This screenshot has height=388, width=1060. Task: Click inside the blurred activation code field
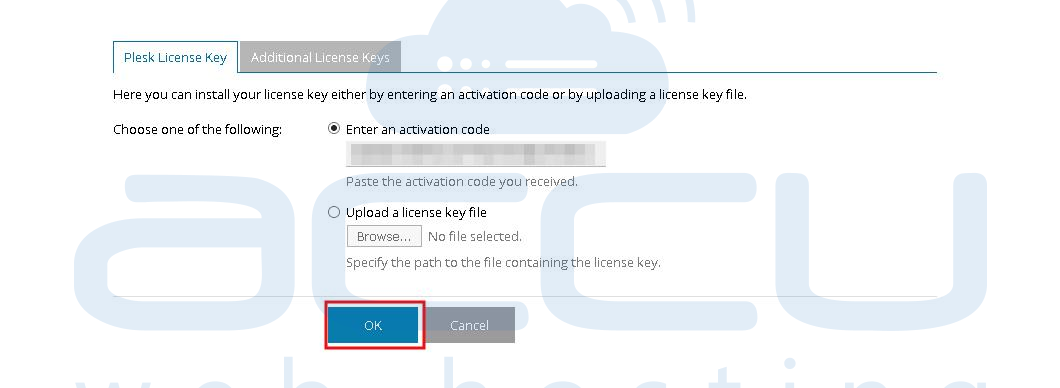pos(475,153)
